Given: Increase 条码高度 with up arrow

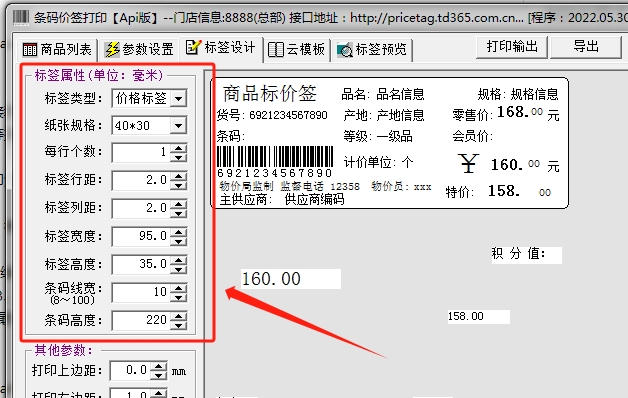Looking at the screenshot, I should pyautogui.click(x=179, y=316).
